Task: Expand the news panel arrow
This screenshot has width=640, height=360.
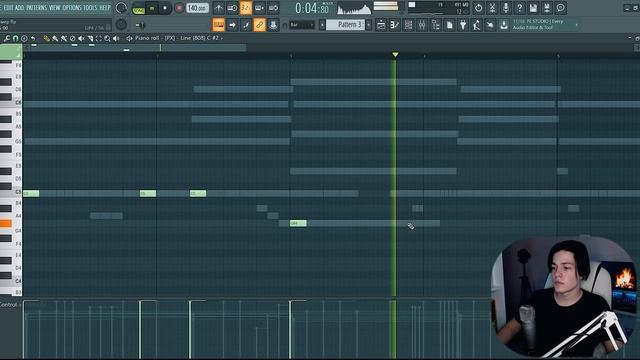Action: pyautogui.click(x=577, y=25)
